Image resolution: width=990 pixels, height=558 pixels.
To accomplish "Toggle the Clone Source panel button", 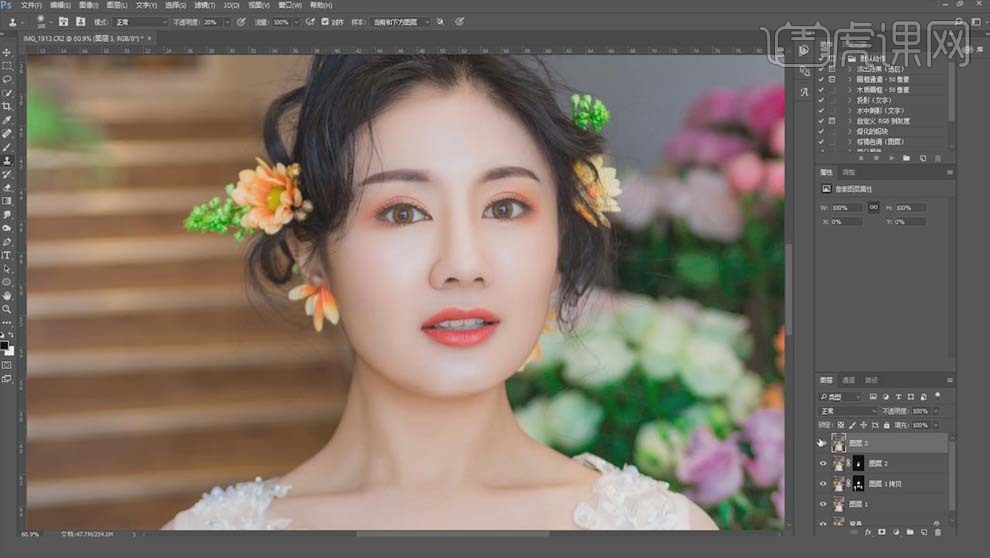I will click(x=80, y=21).
